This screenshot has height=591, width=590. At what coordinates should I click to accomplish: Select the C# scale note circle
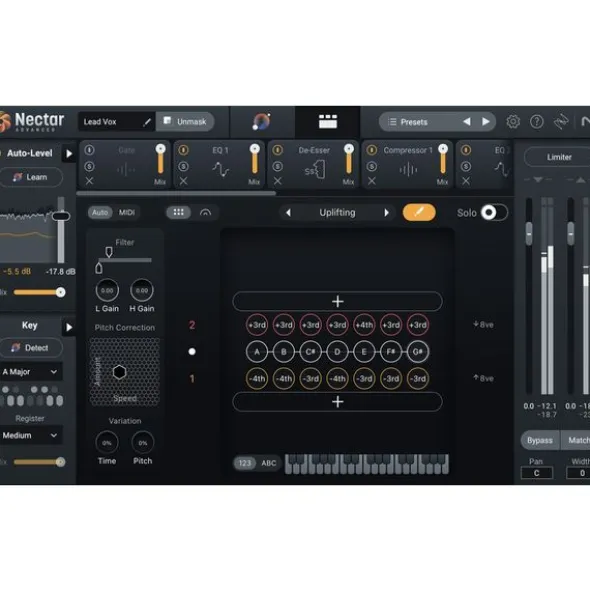(x=310, y=352)
